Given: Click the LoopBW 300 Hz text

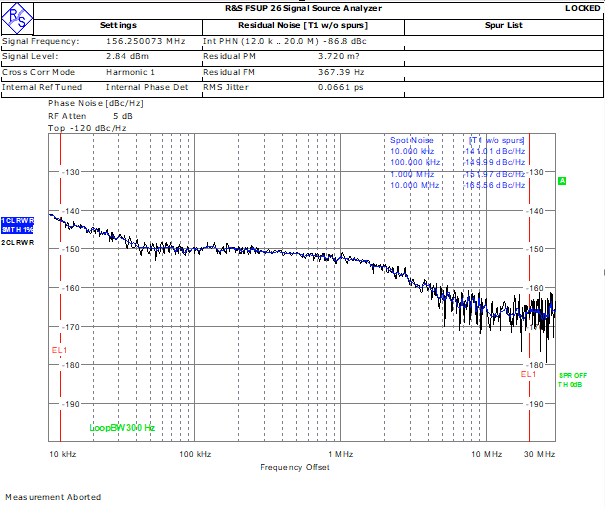Looking at the screenshot, I should (122, 428).
